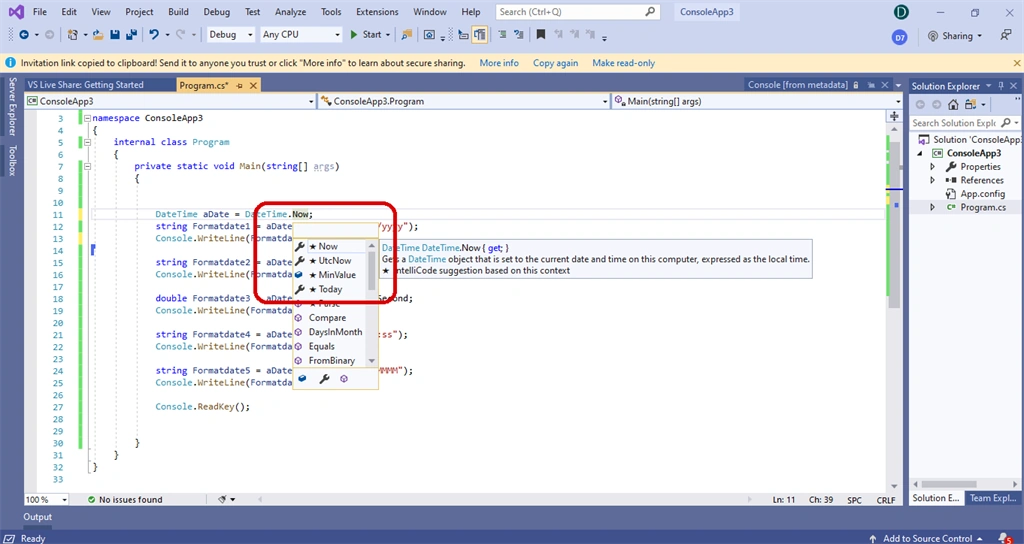Save the current file with the single floppy-disk icon
Image resolution: width=1024 pixels, height=544 pixels.
pyautogui.click(x=115, y=35)
